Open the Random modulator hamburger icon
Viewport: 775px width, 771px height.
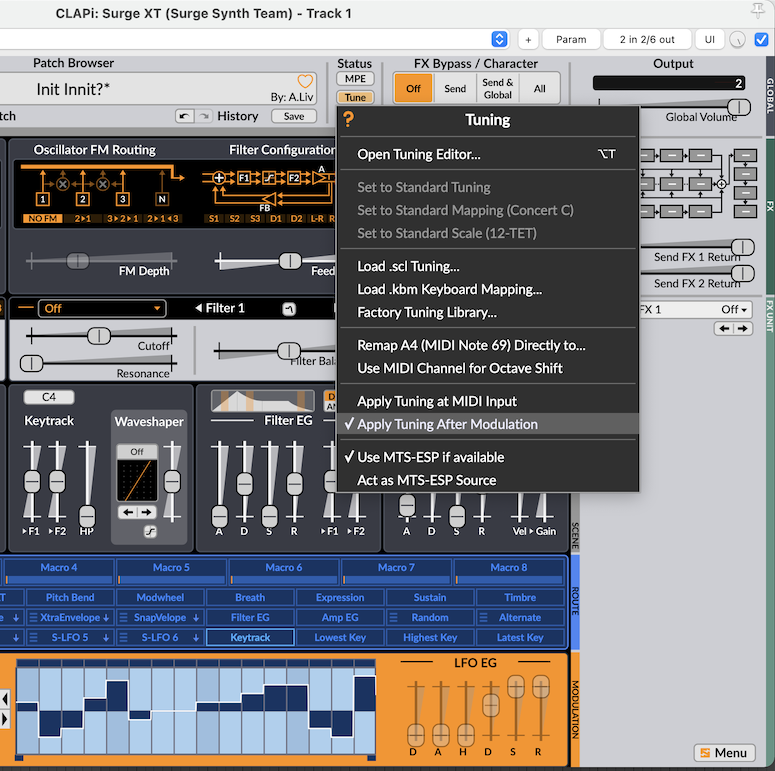394,618
